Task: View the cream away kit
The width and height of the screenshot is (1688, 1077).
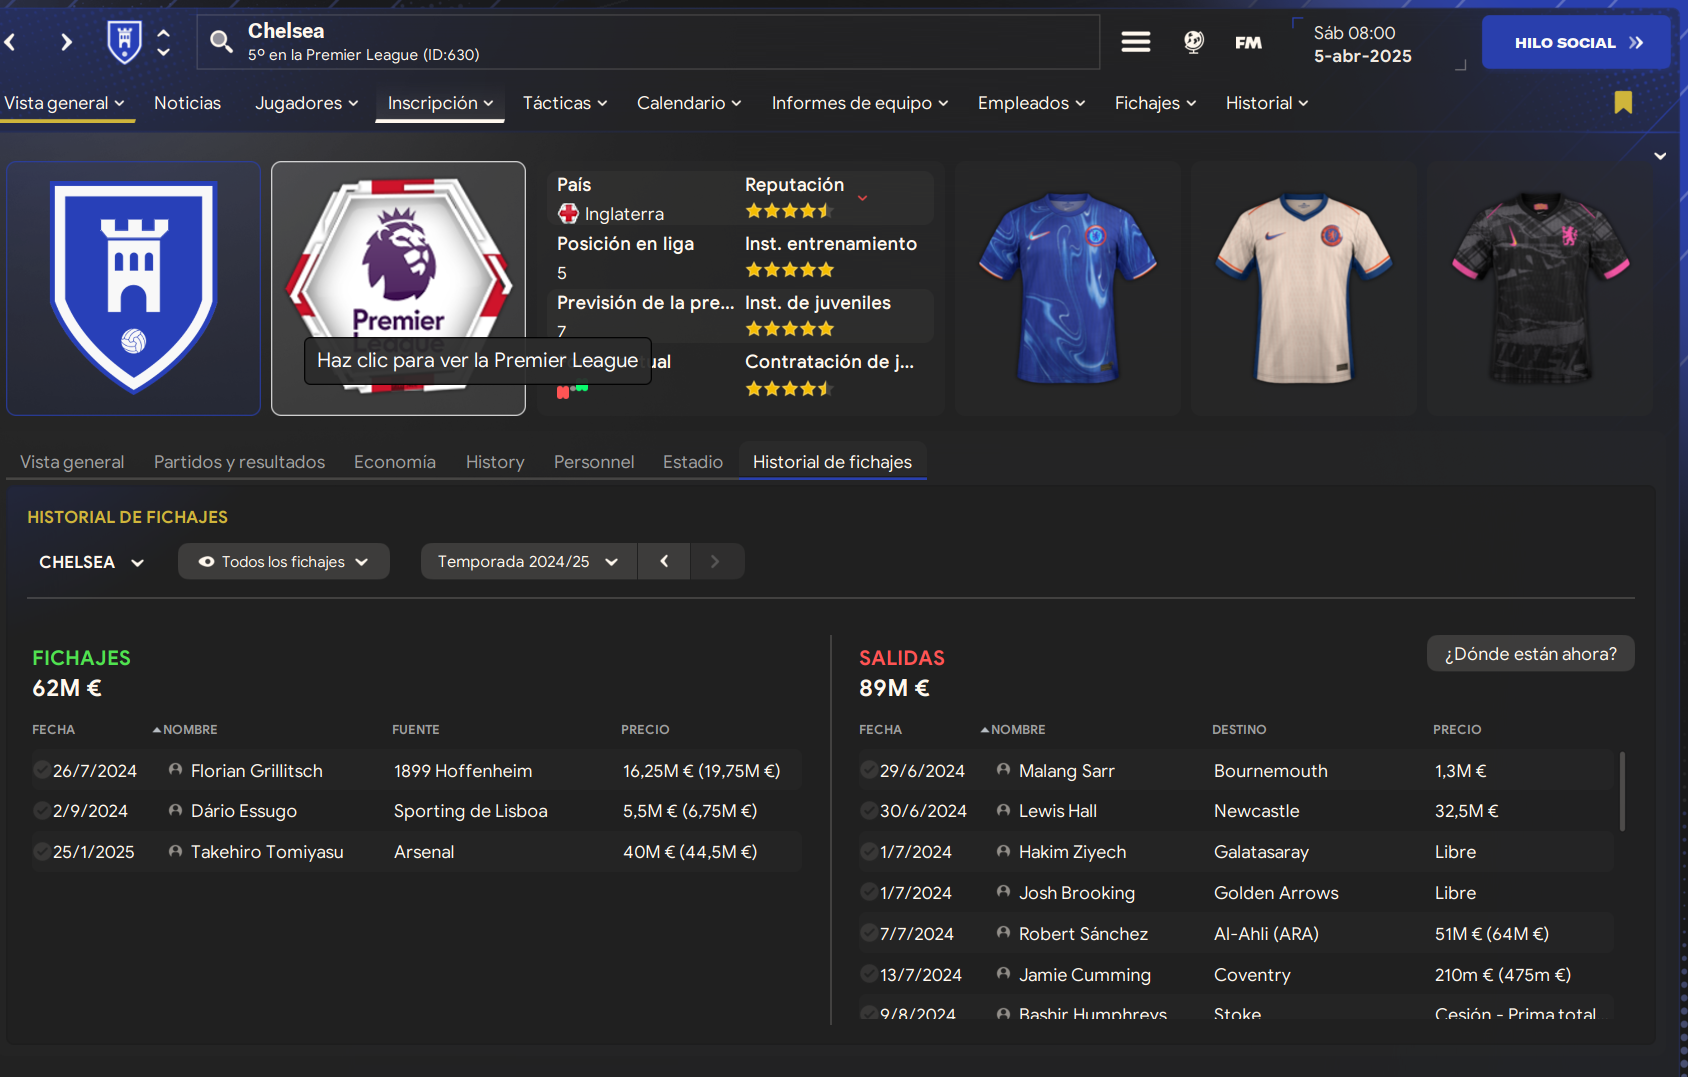Action: coord(1304,288)
